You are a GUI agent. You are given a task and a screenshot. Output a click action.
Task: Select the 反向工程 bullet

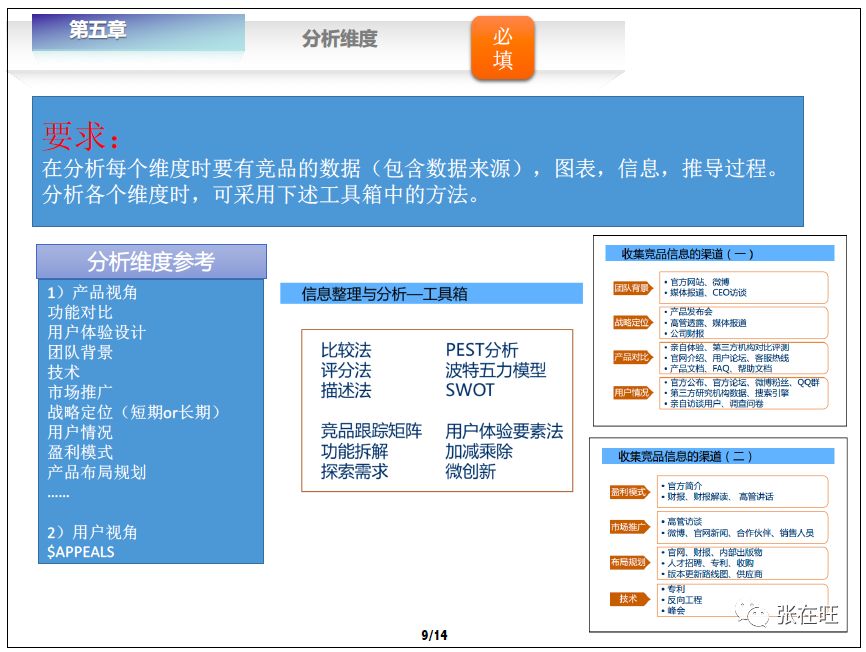point(682,600)
